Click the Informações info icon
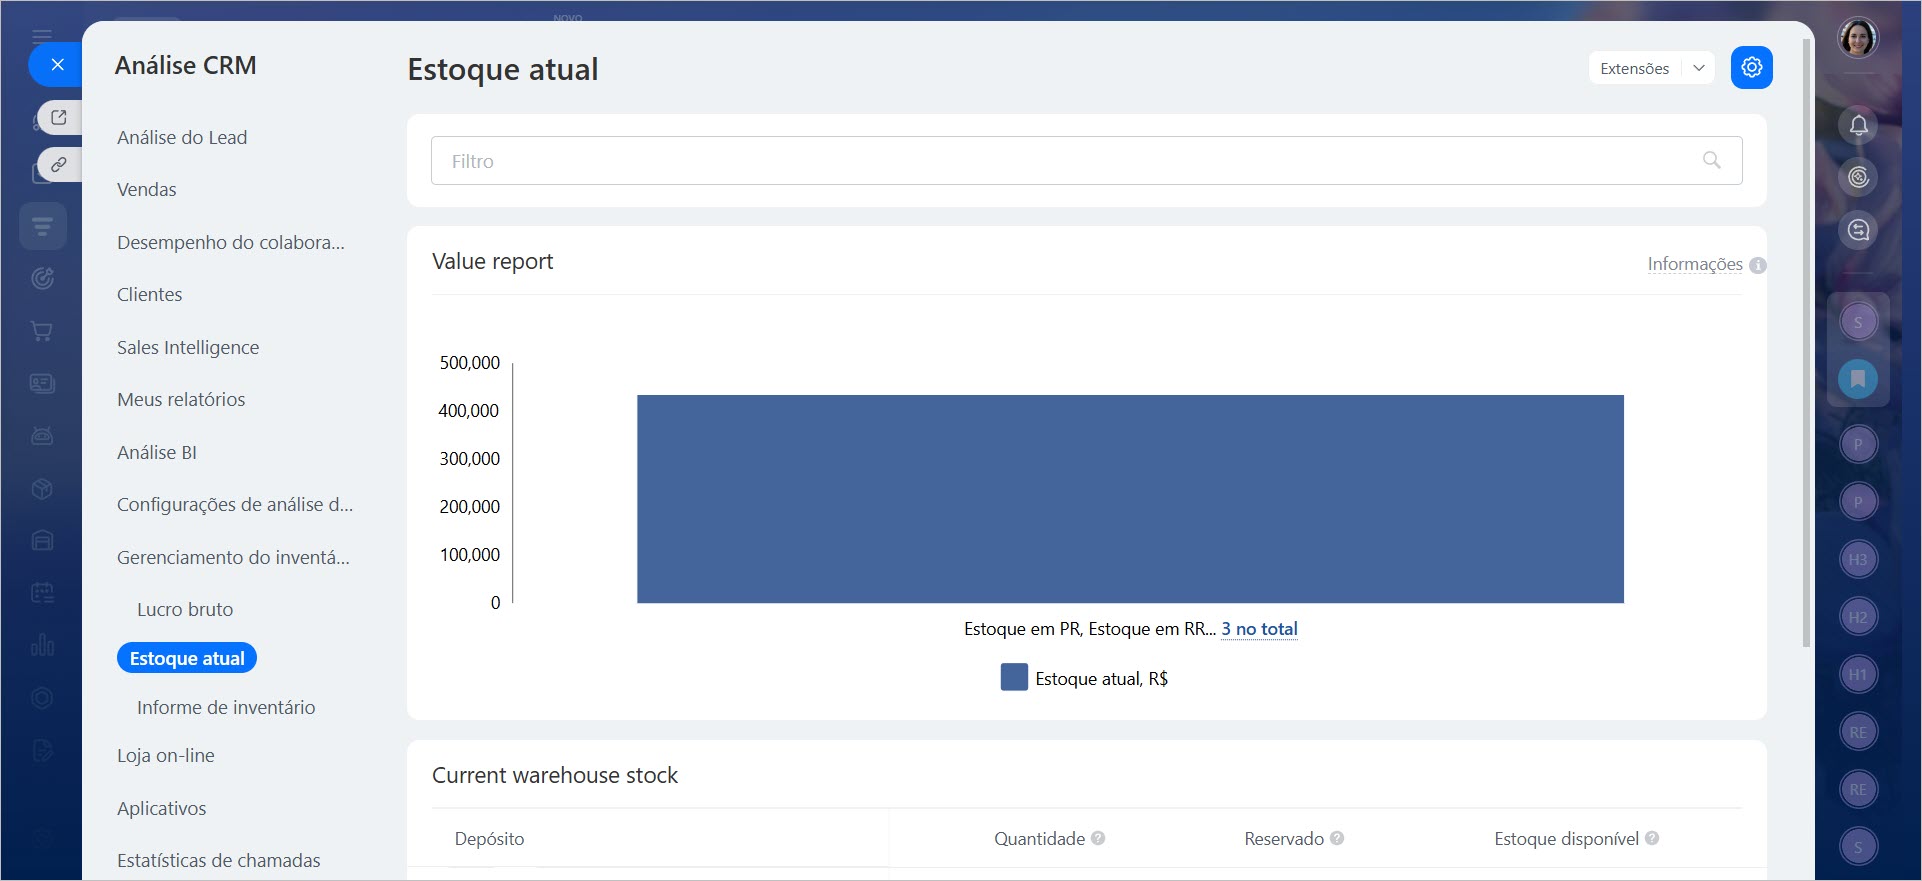This screenshot has height=881, width=1922. pos(1758,265)
